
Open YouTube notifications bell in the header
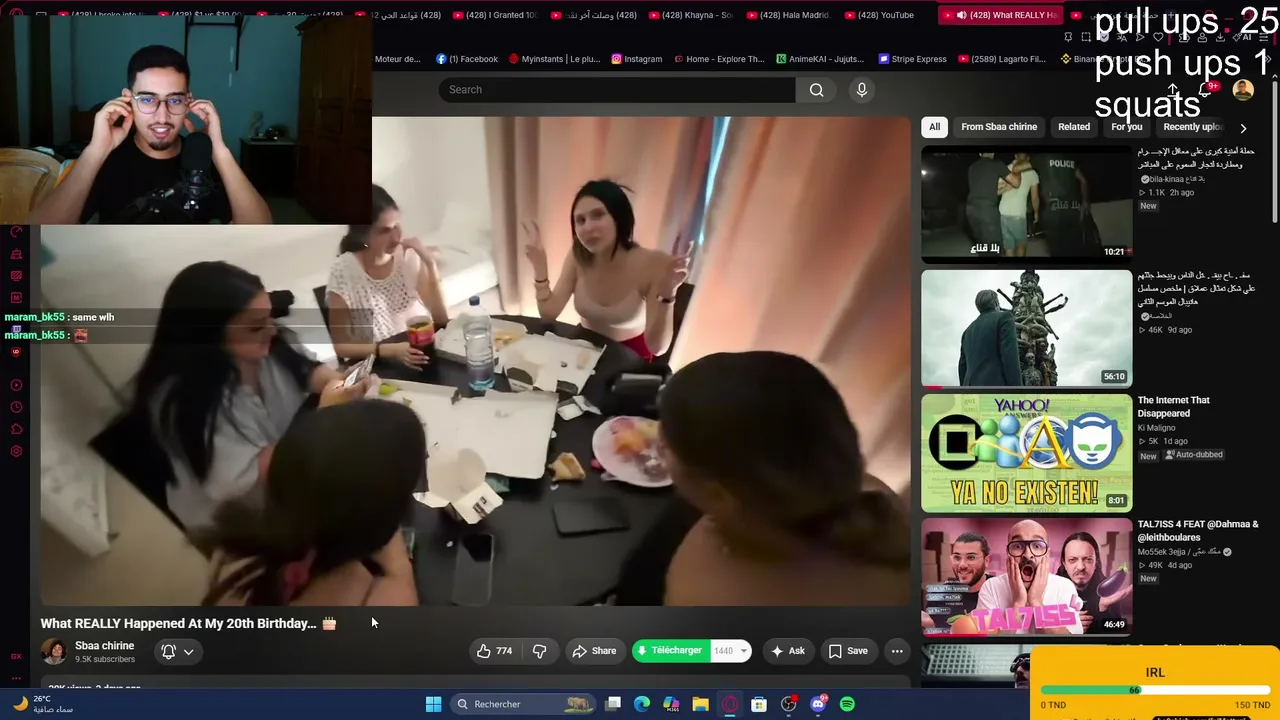tap(1205, 90)
